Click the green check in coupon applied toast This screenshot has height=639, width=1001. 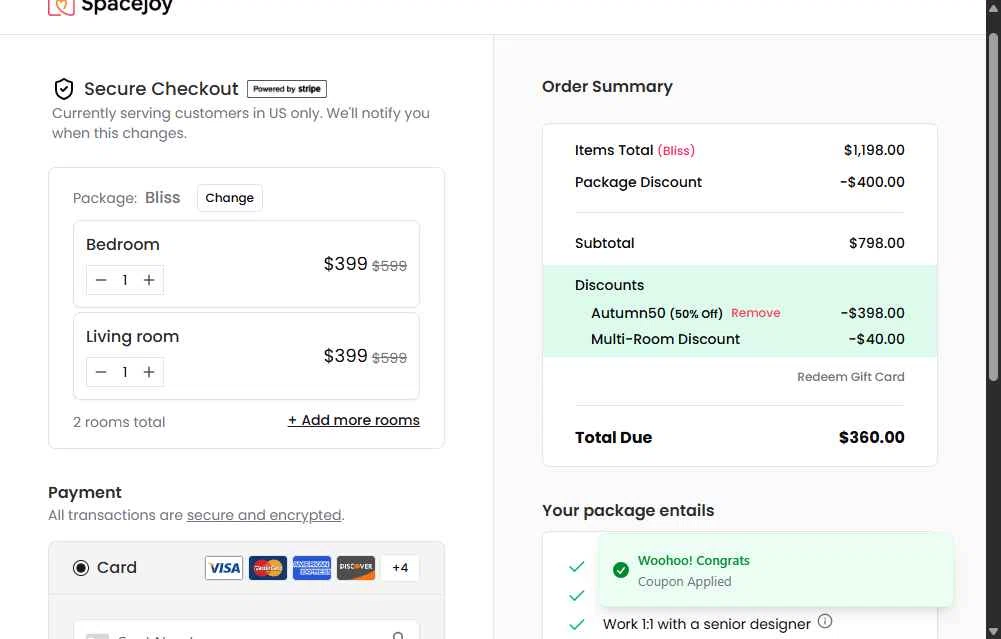(621, 570)
